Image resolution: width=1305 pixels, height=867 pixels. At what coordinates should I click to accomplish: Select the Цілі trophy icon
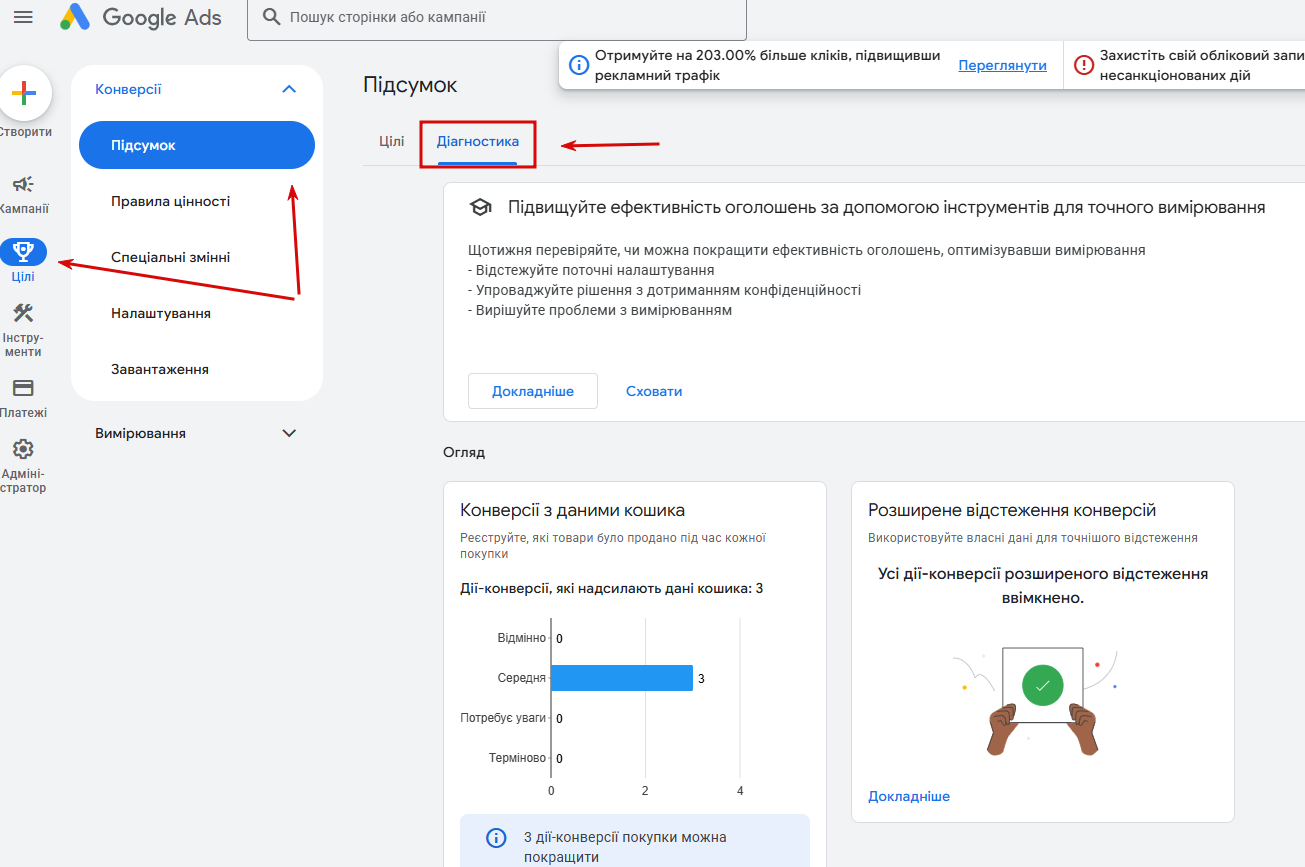click(x=23, y=251)
